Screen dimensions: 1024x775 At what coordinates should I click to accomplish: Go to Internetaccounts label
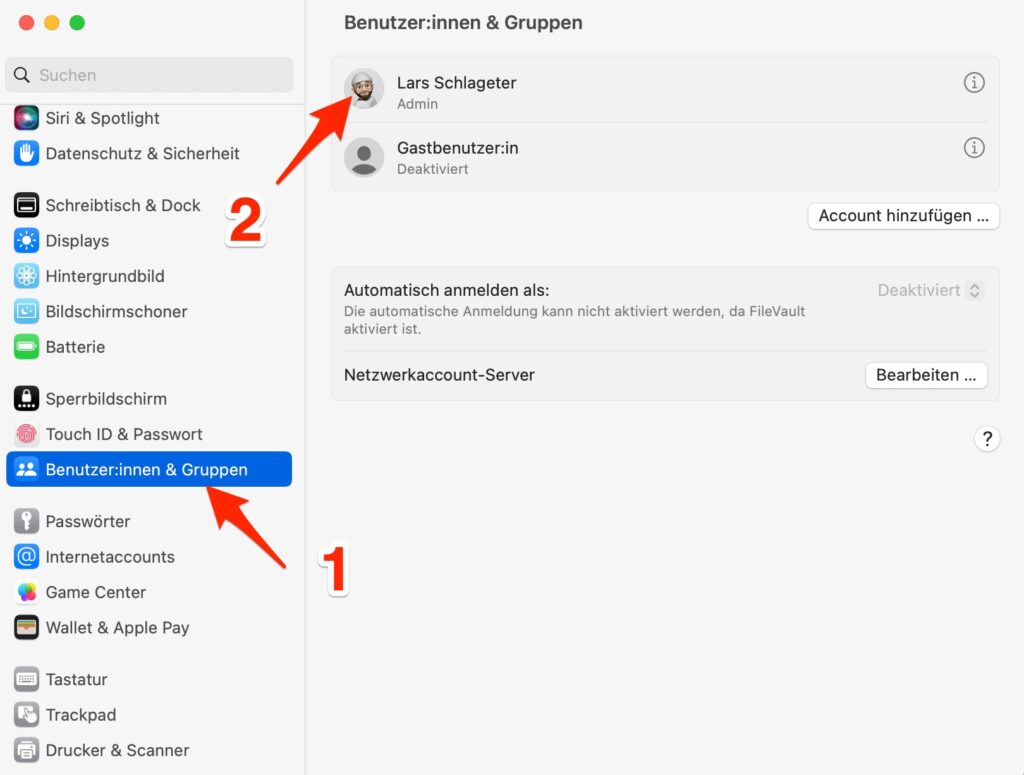[x=110, y=557]
